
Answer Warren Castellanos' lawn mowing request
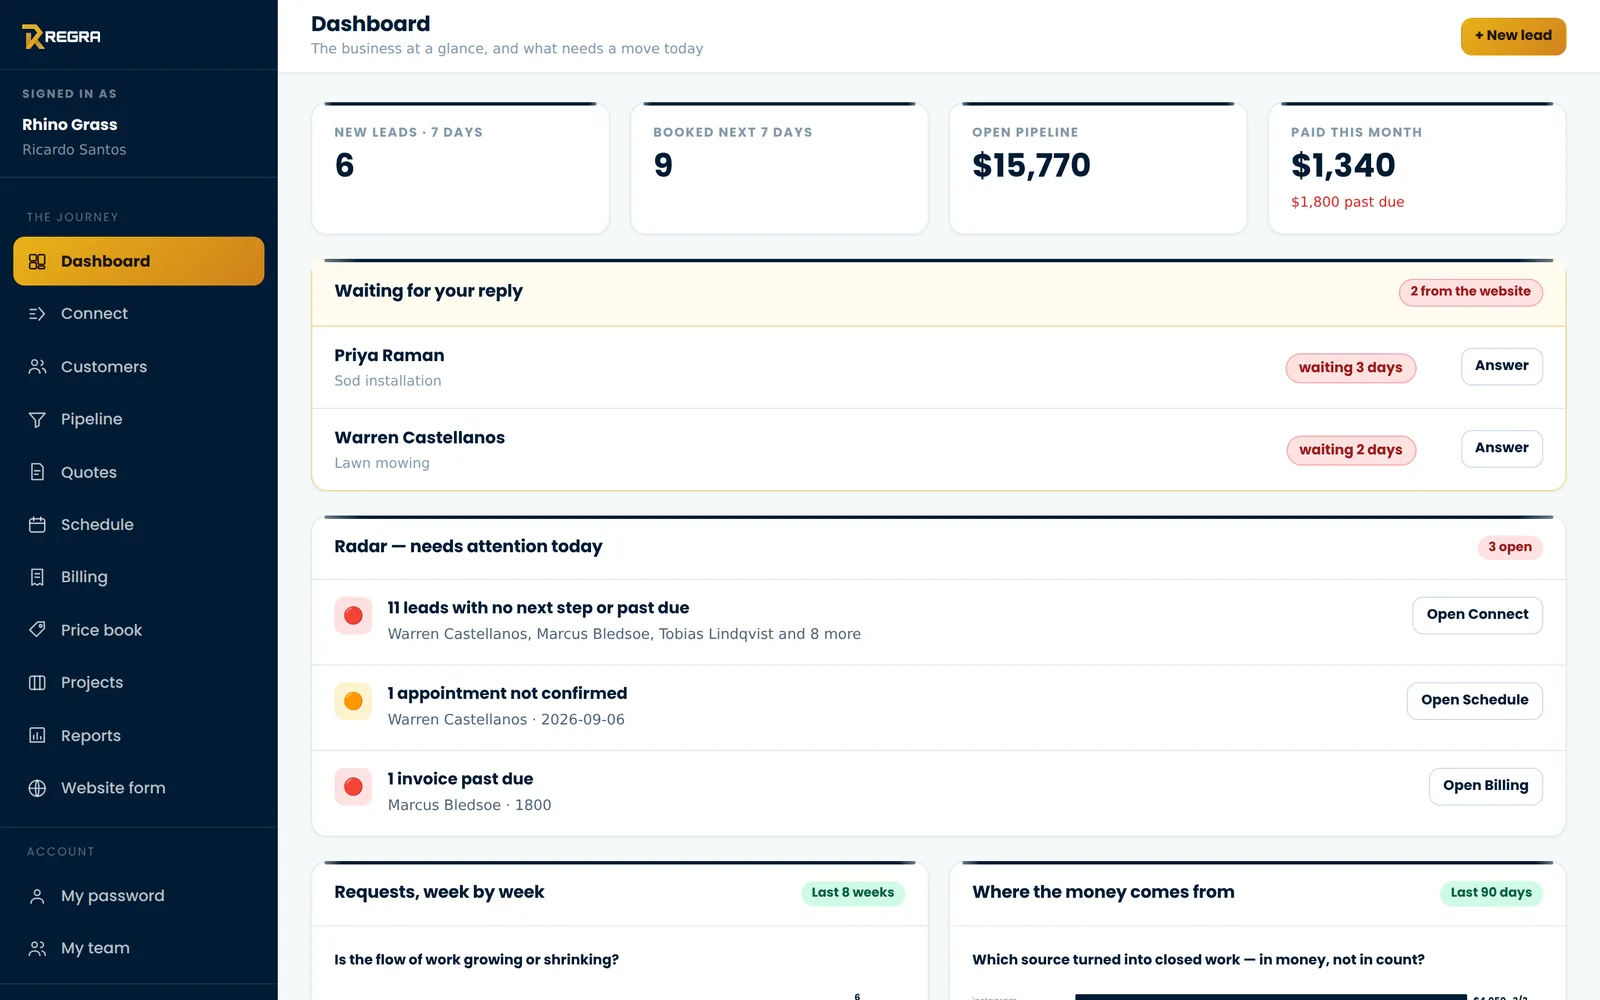pyautogui.click(x=1501, y=448)
